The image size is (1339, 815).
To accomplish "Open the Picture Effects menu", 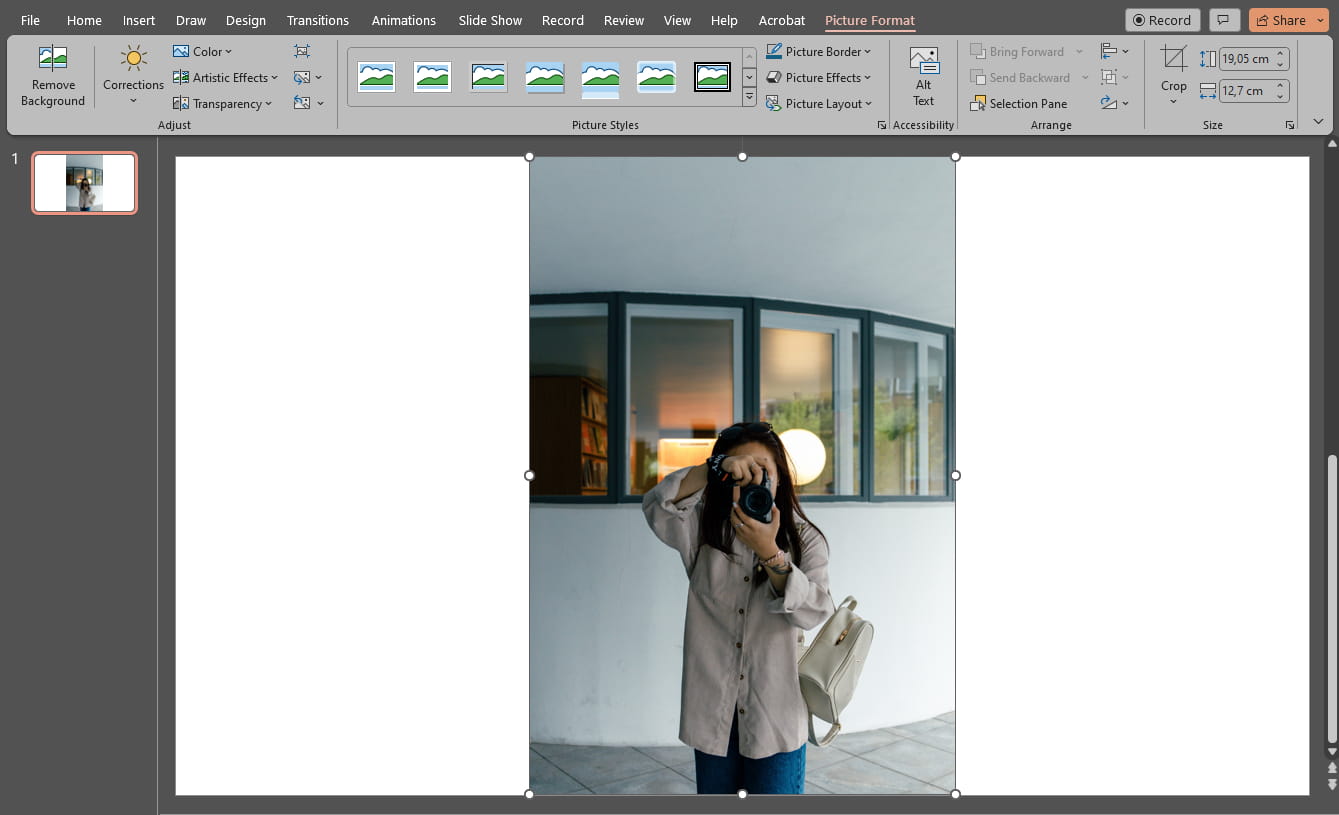I will tap(819, 77).
